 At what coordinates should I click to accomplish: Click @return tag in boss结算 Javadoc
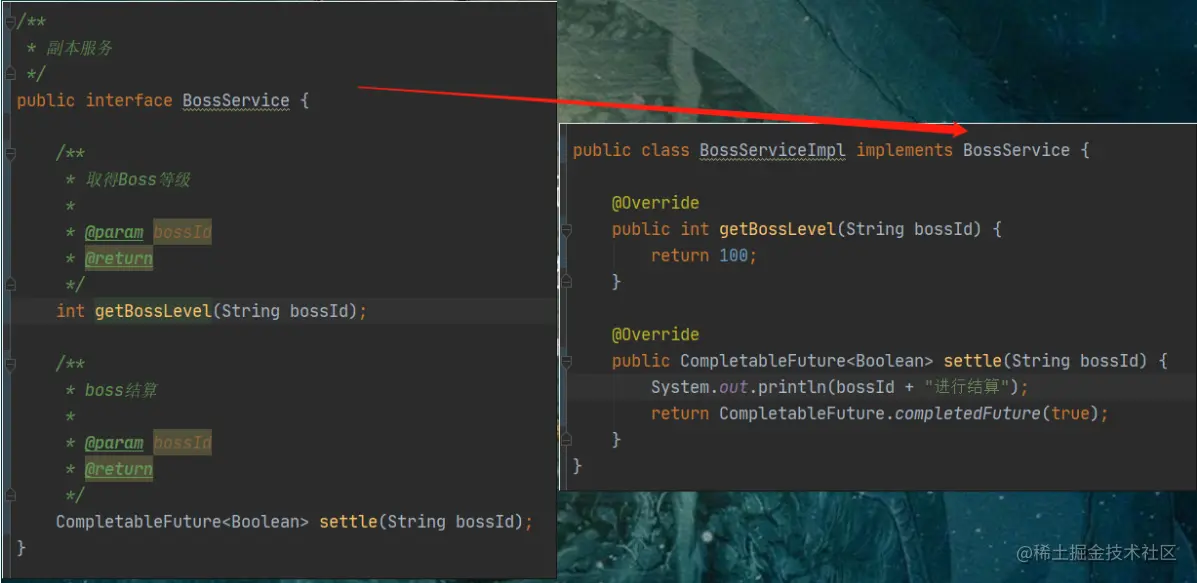tap(118, 469)
